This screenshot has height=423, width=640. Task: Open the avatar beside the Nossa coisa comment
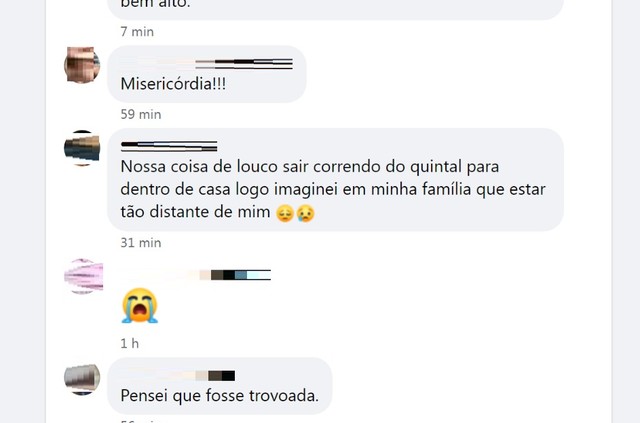(x=82, y=148)
